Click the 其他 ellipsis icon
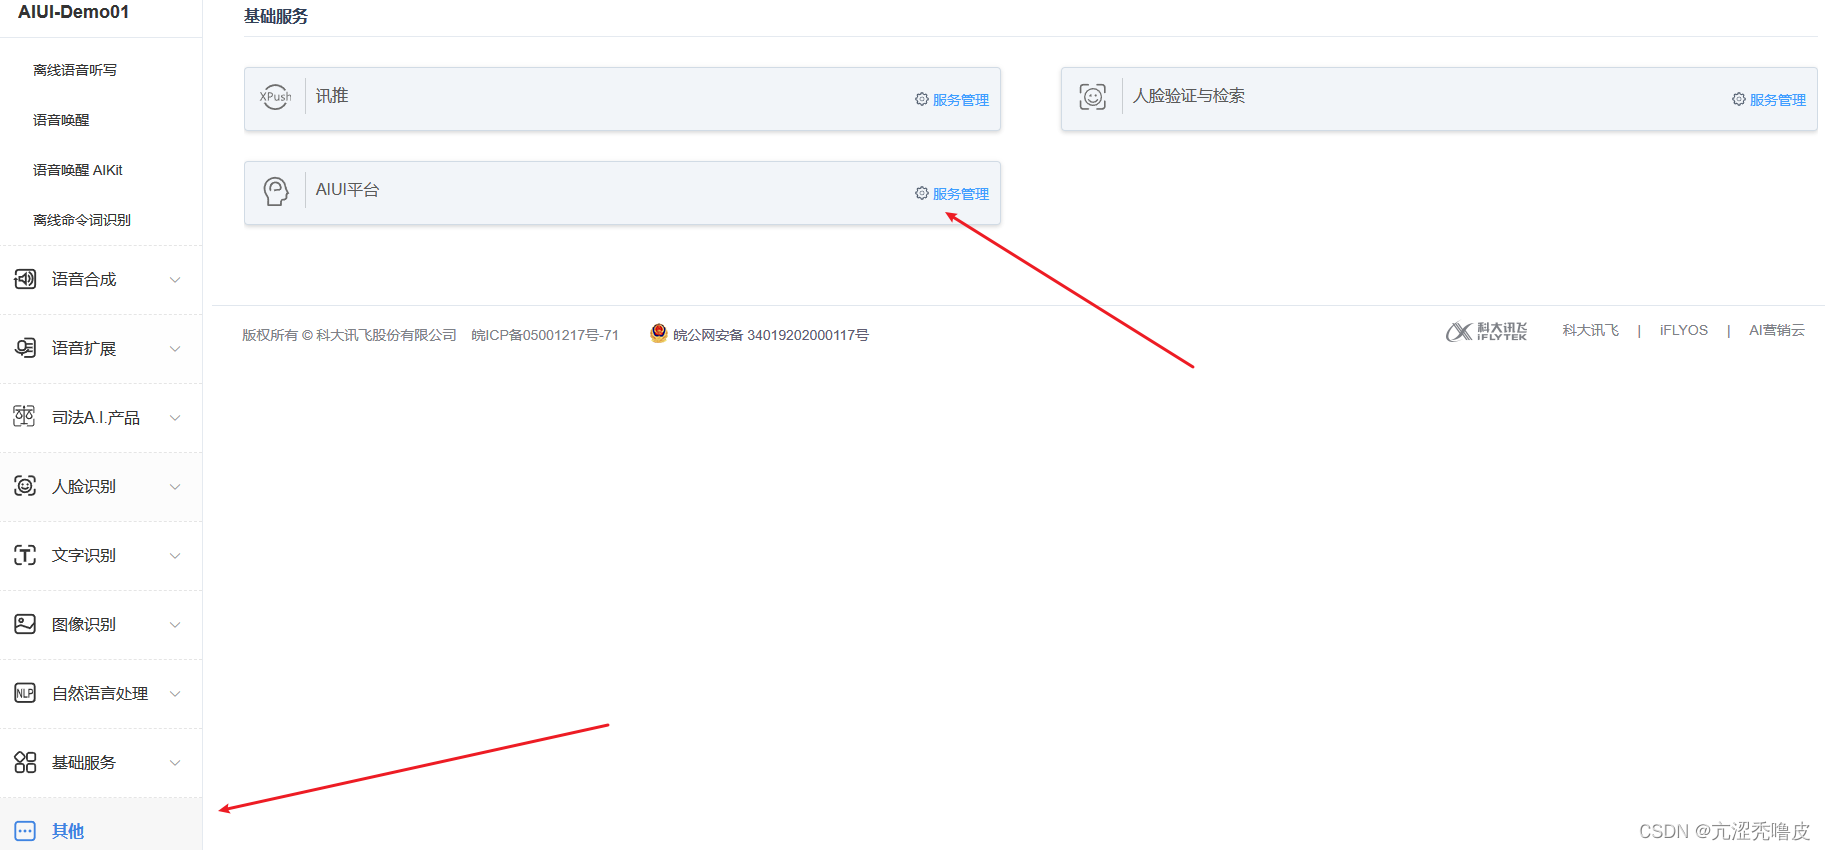This screenshot has width=1825, height=850. (x=25, y=831)
